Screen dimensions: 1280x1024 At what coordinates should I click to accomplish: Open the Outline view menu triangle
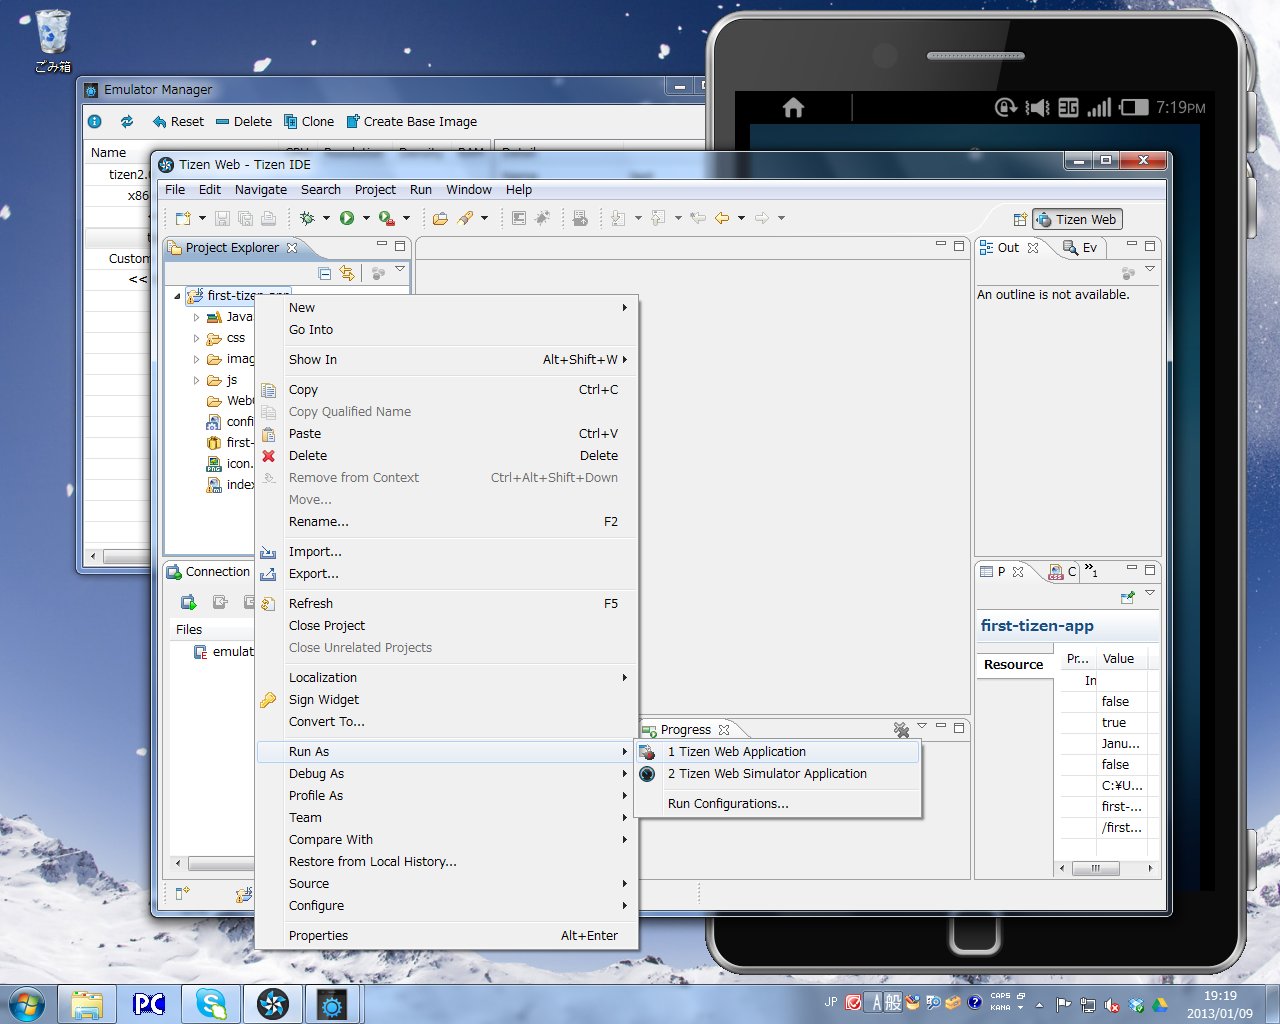click(1150, 269)
